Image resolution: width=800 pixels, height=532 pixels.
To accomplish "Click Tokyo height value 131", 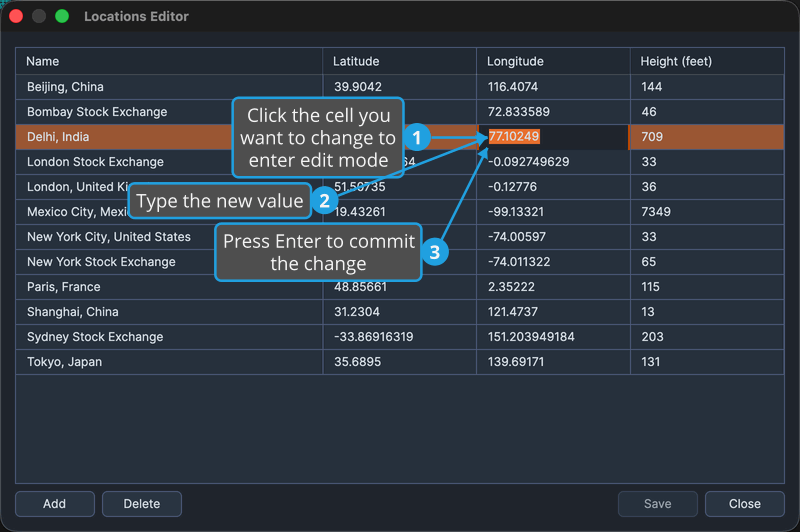I will click(x=707, y=362).
